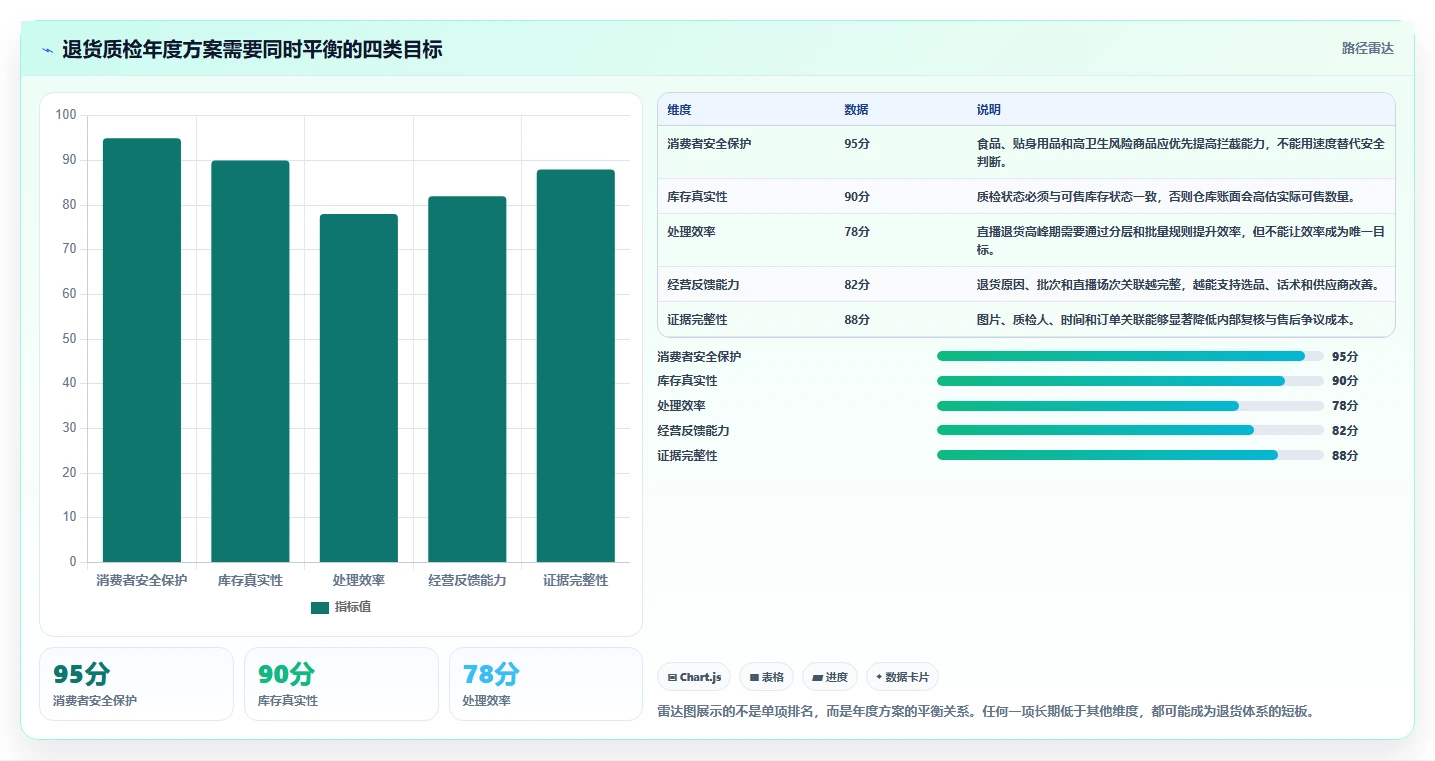Click the 处理效率 progress list label

point(681,406)
